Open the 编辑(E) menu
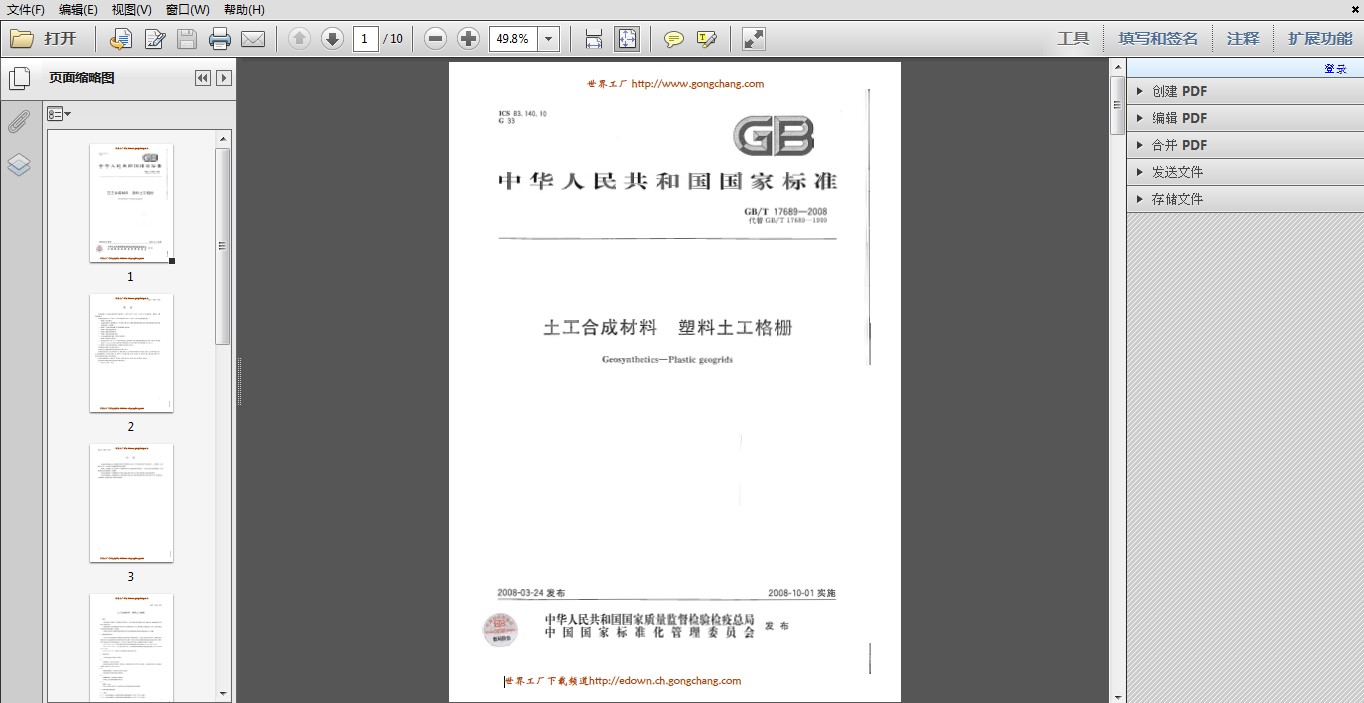The image size is (1364, 703). [x=78, y=9]
